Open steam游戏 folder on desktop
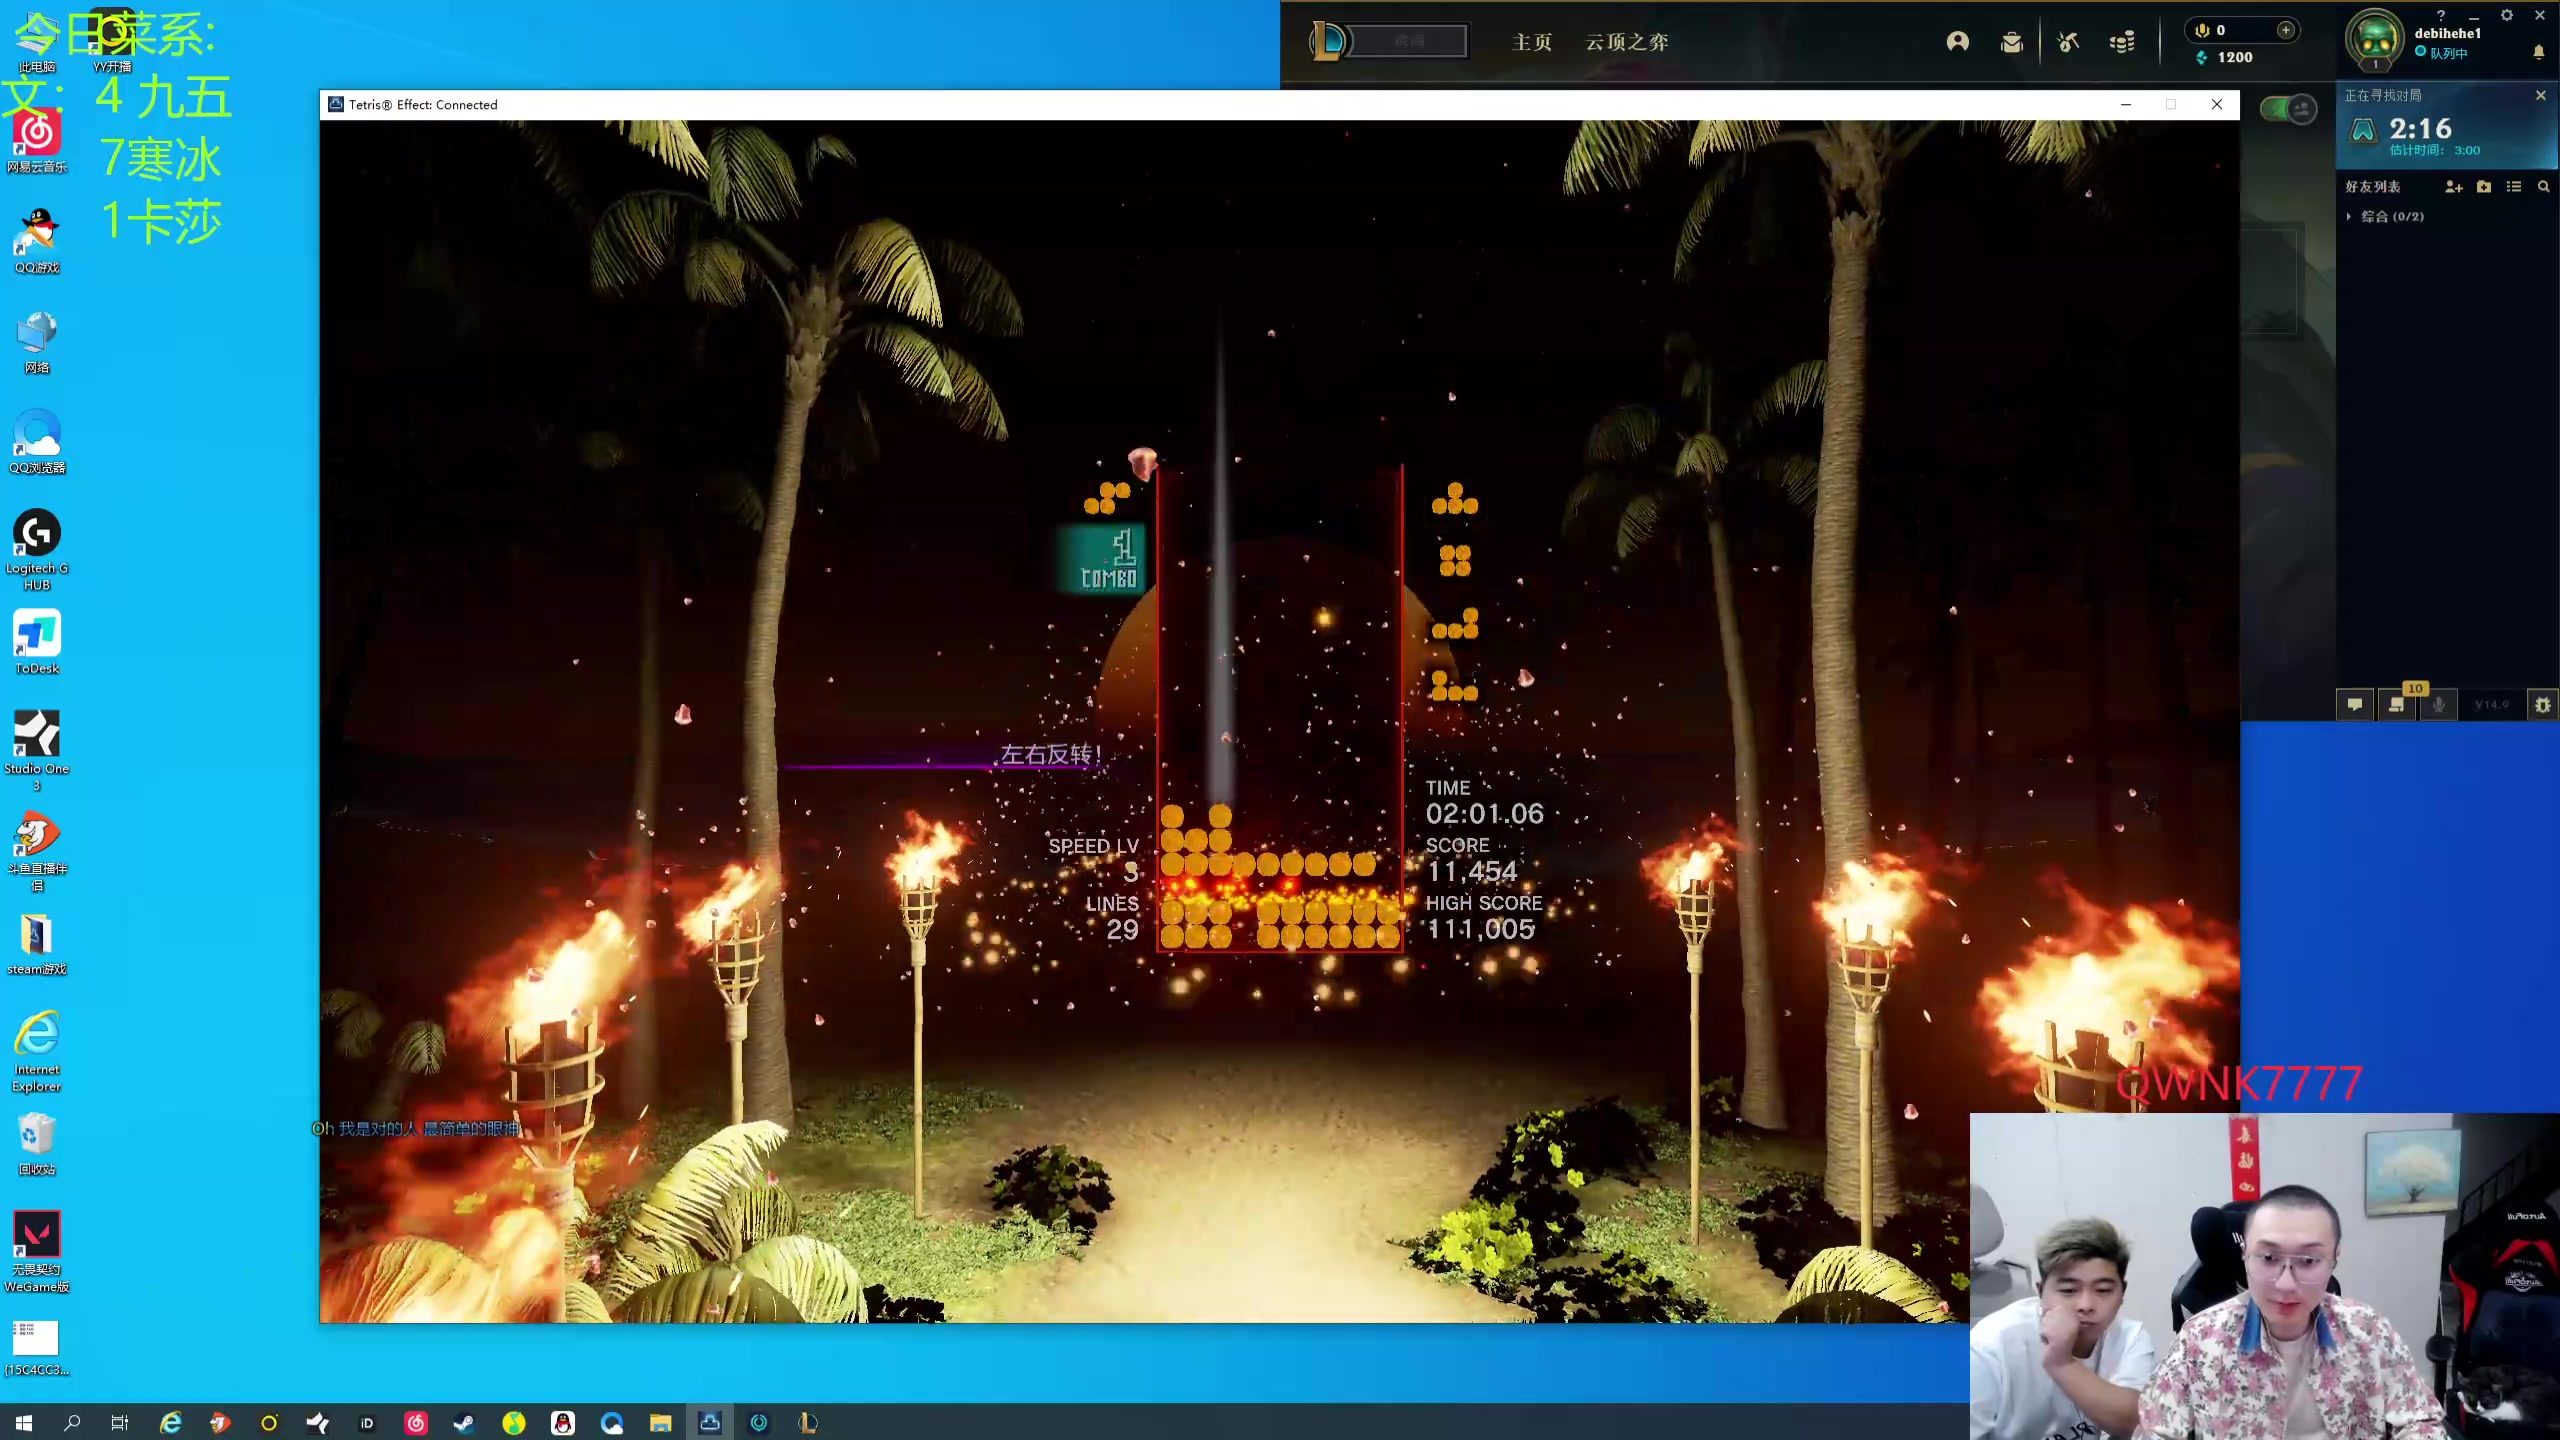 (37, 943)
